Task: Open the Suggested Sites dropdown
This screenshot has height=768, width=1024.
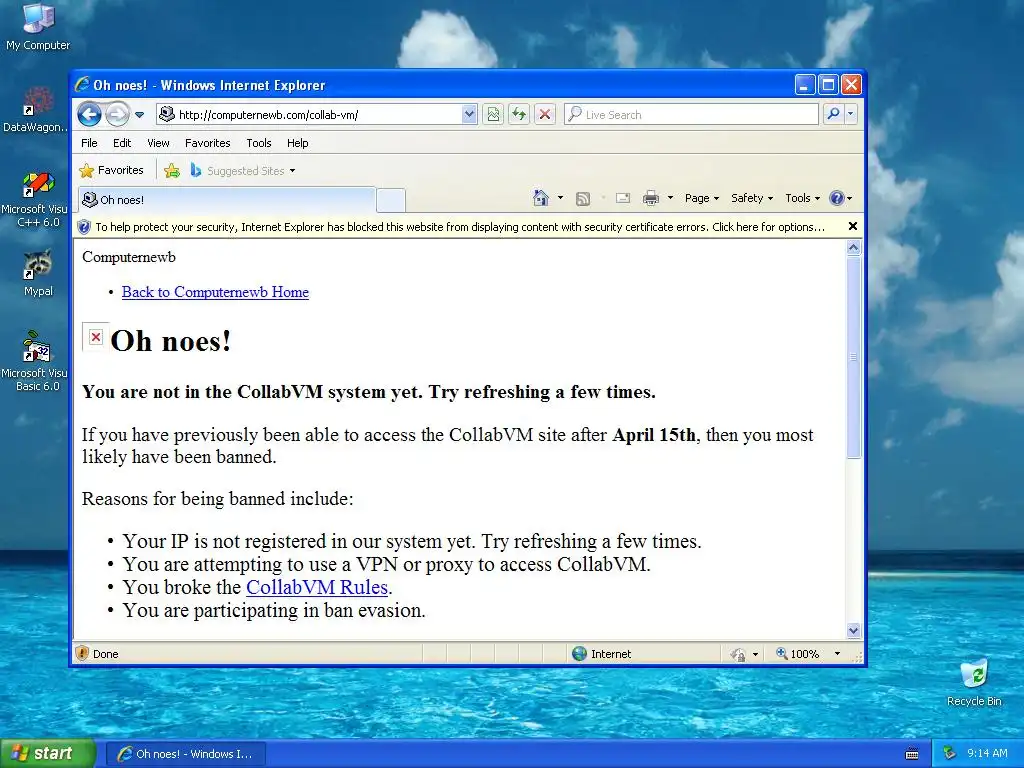Action: tap(242, 170)
